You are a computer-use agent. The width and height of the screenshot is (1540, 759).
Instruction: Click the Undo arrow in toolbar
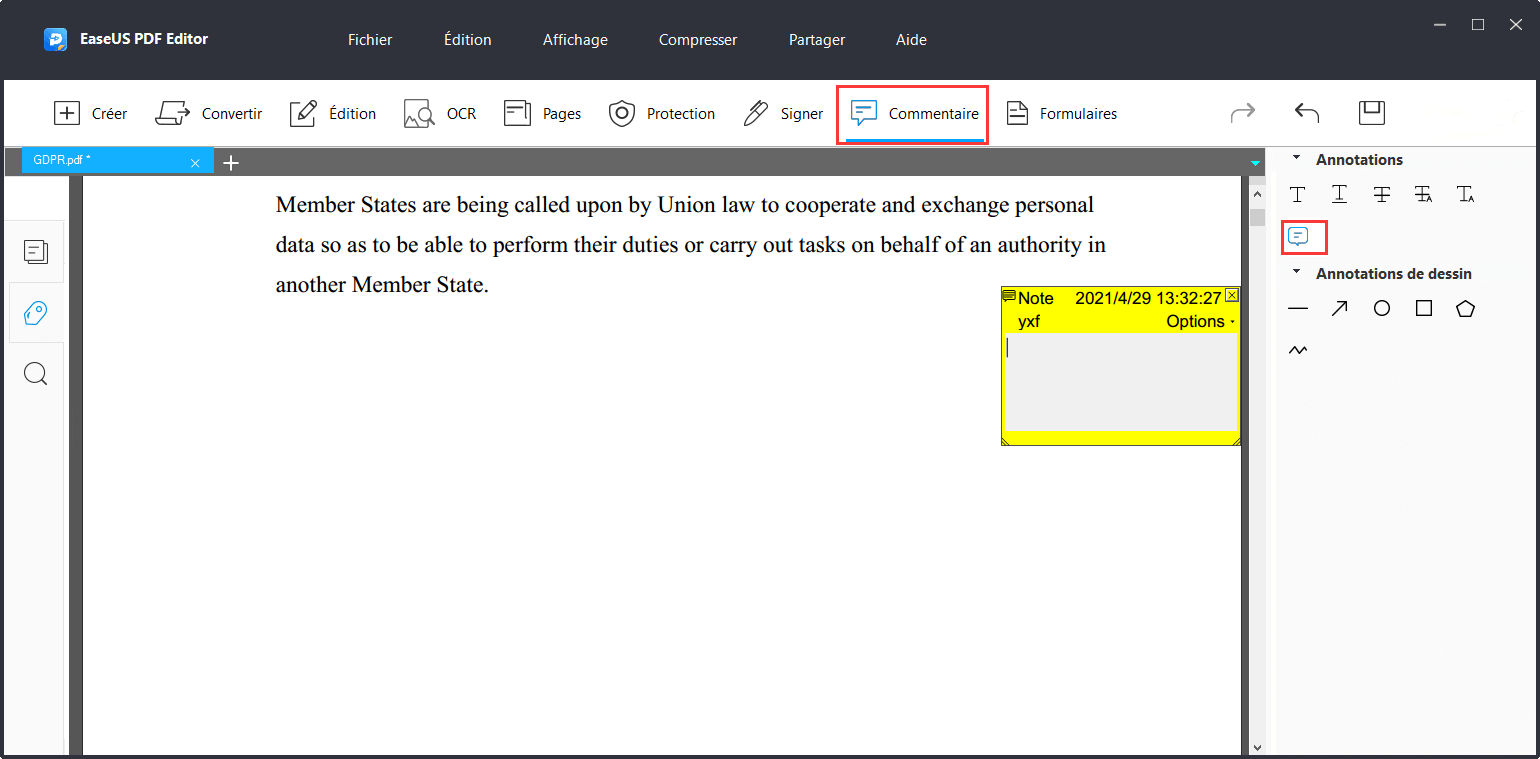(1307, 113)
